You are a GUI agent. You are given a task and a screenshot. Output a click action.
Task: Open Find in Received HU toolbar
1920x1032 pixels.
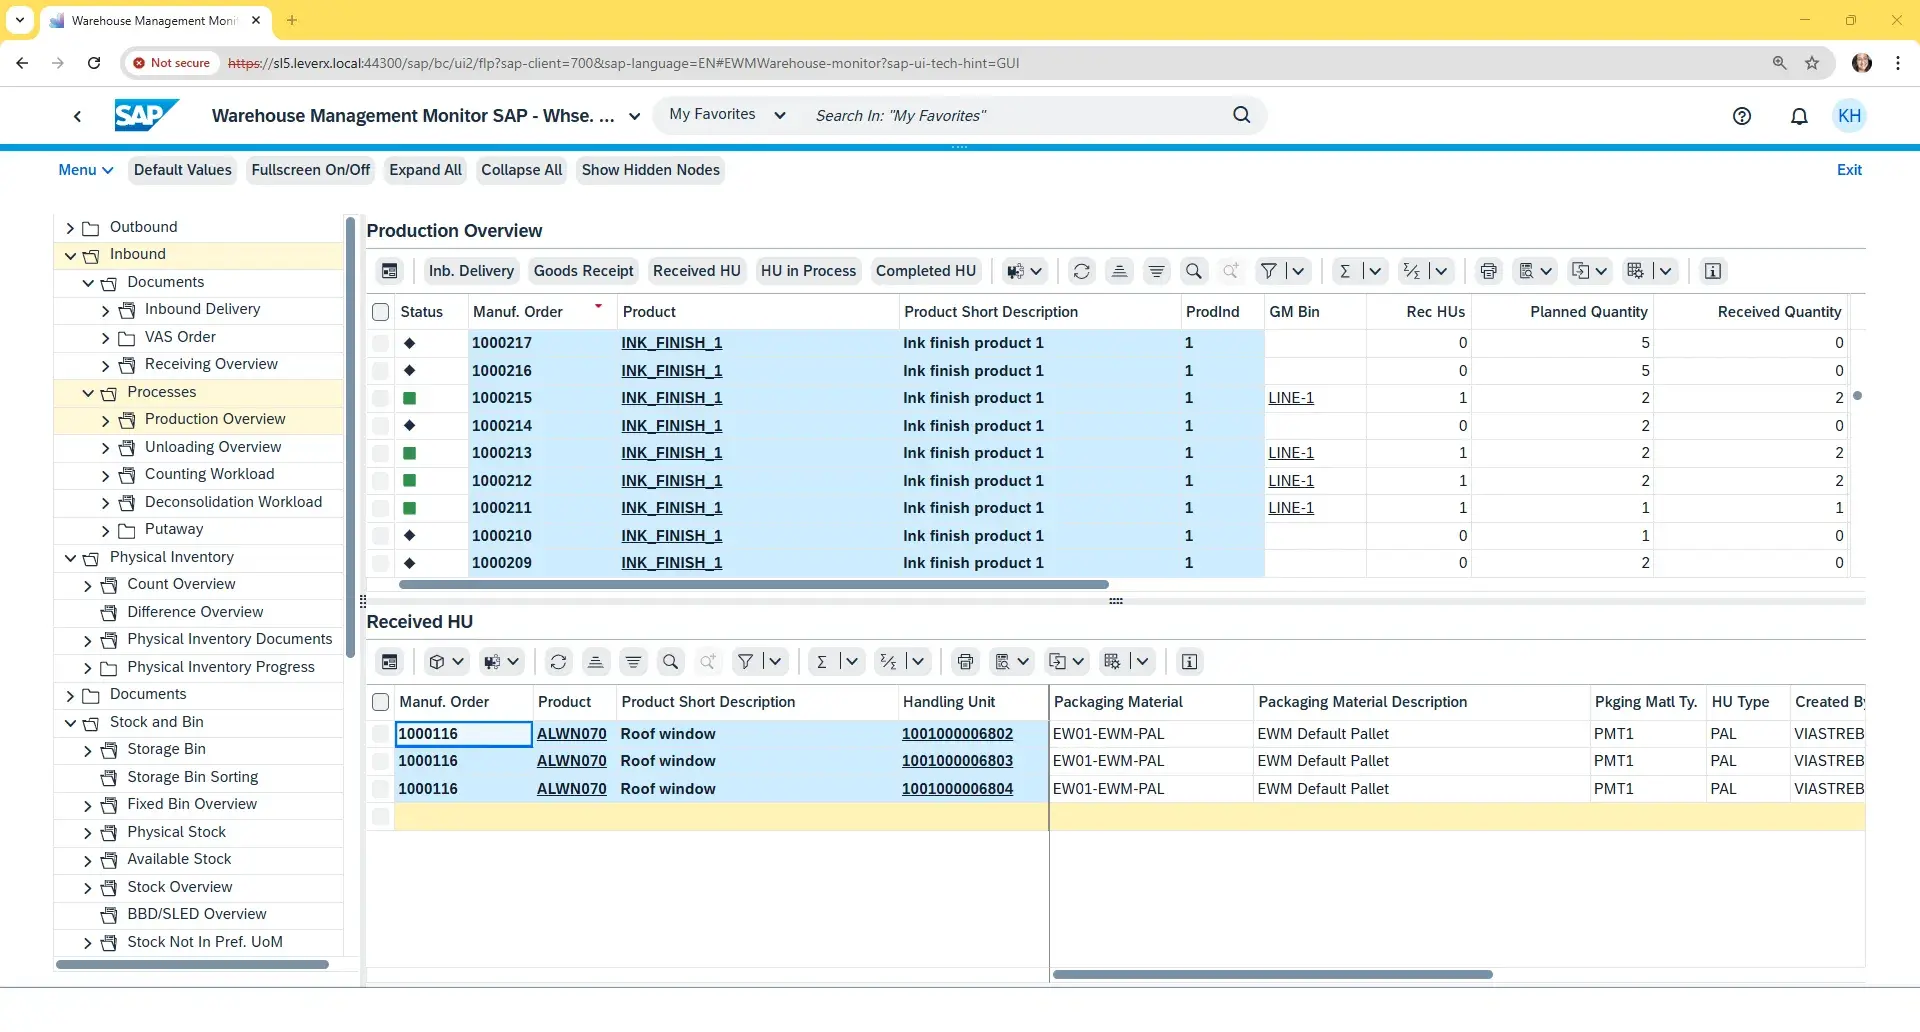tap(670, 662)
